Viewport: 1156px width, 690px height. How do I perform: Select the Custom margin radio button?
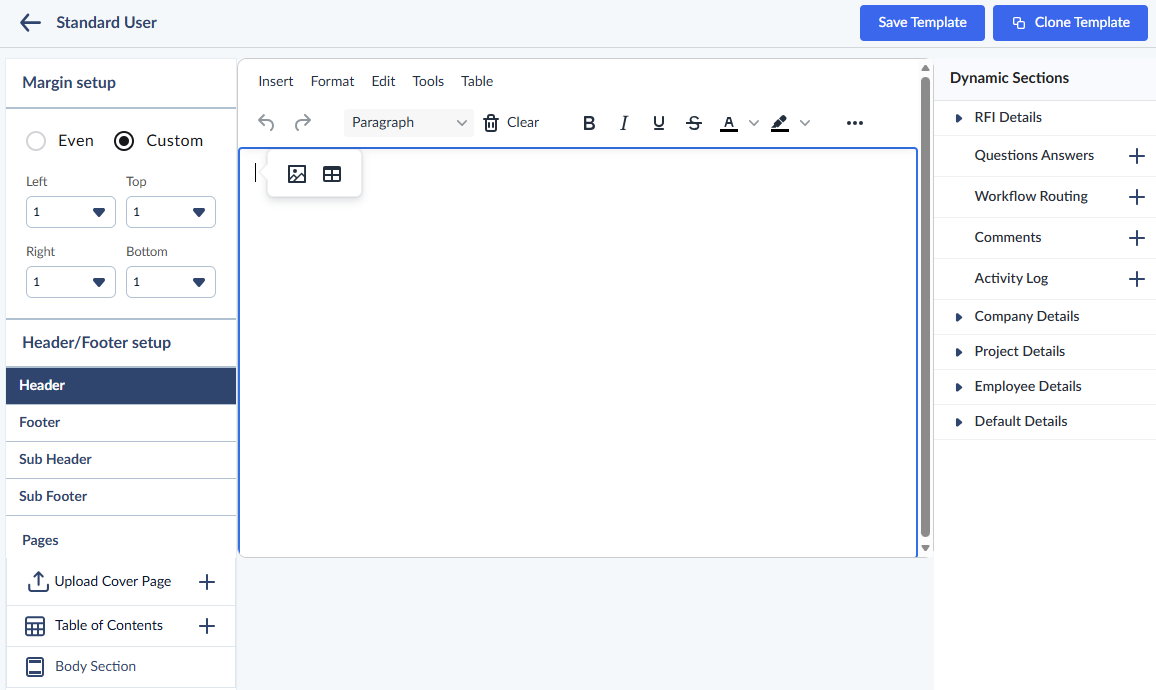[124, 141]
